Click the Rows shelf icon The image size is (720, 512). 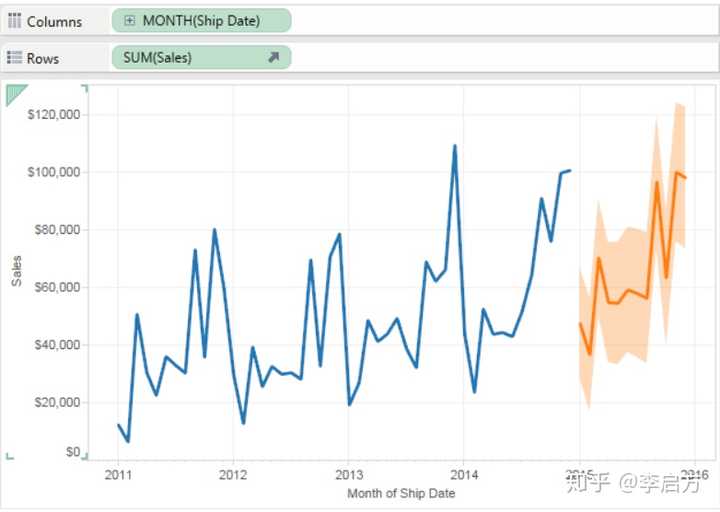click(x=15, y=58)
